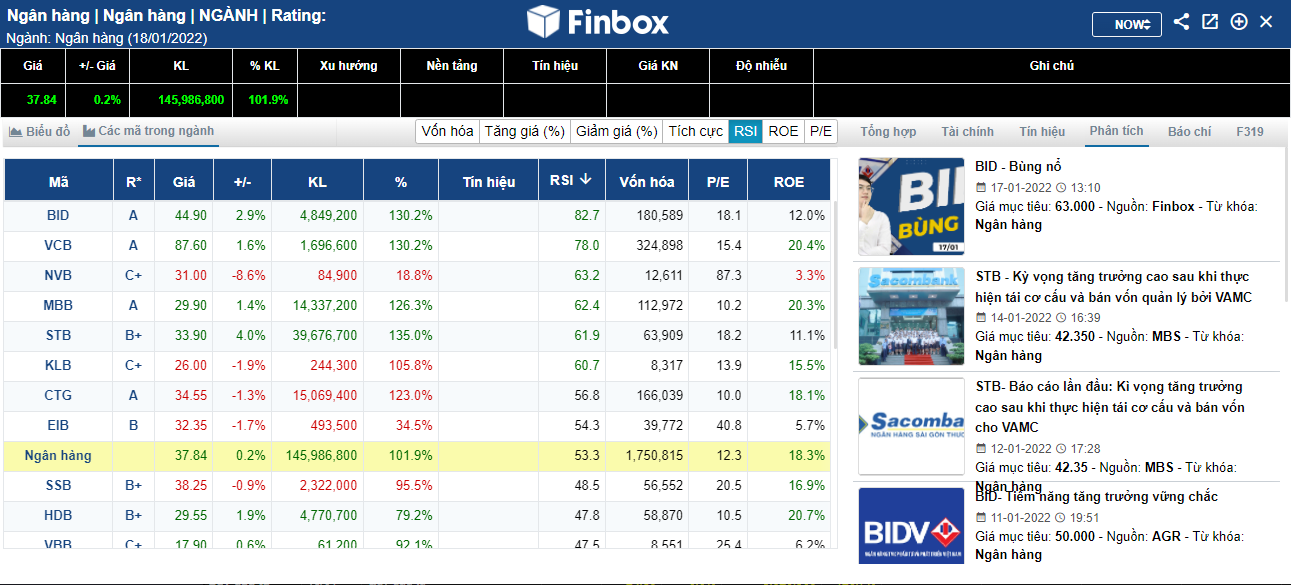Click NVB change value -8.6%
Screen dimensions: 1291x585
(250, 275)
